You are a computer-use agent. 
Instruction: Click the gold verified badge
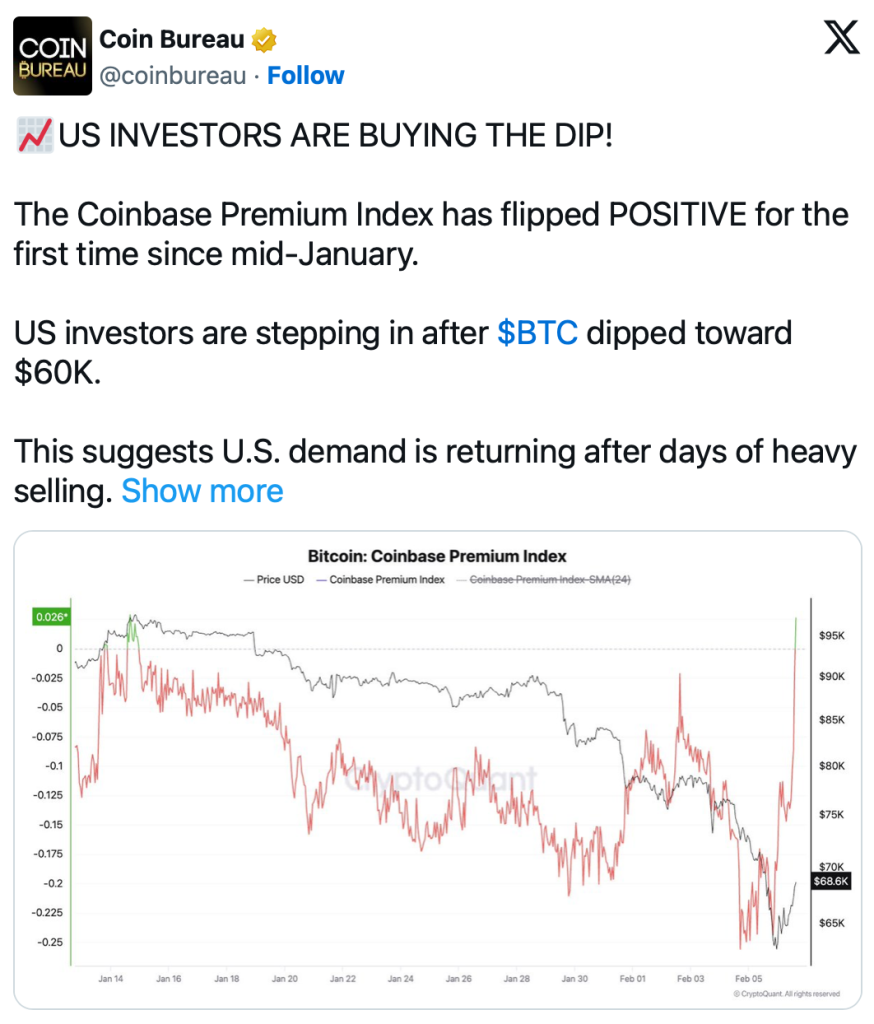pyautogui.click(x=264, y=41)
